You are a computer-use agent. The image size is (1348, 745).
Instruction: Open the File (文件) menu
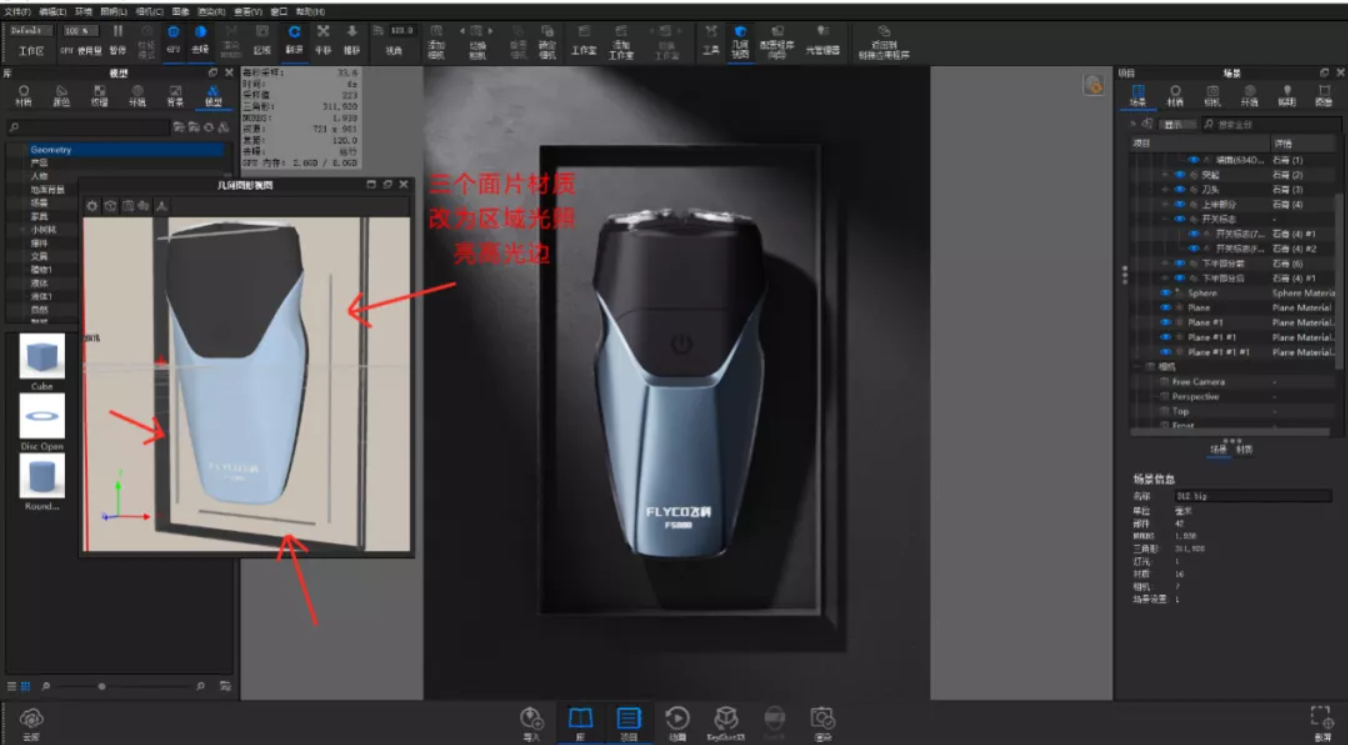point(17,11)
